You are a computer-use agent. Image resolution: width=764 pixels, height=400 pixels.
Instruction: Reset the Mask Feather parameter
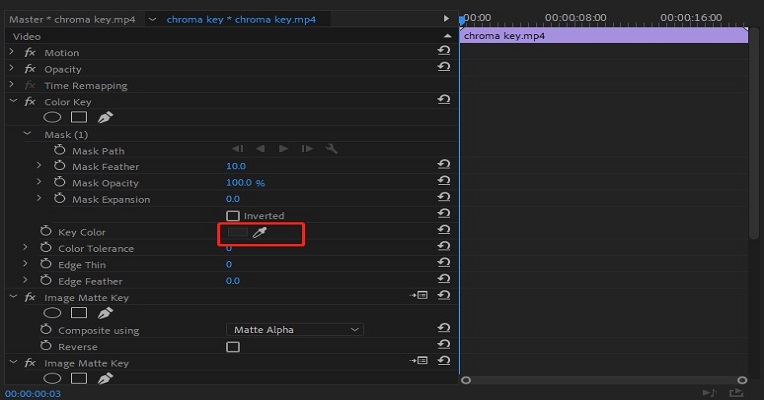tap(444, 164)
